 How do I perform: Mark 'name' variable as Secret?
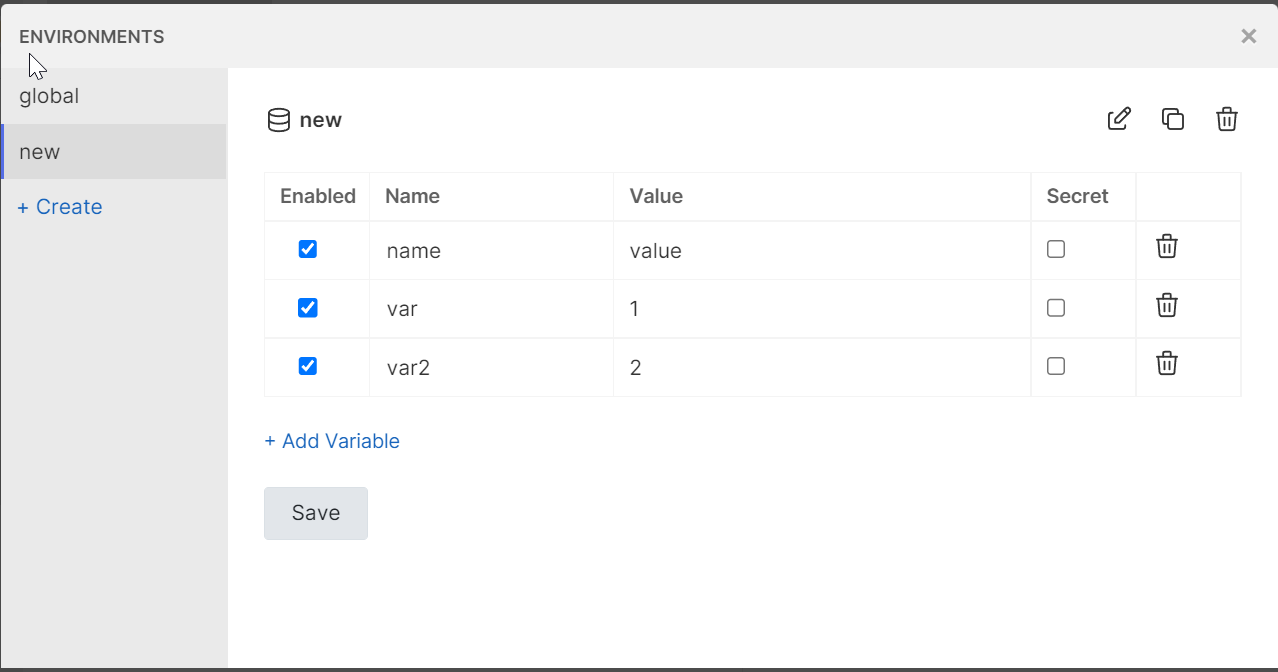pyautogui.click(x=1055, y=248)
